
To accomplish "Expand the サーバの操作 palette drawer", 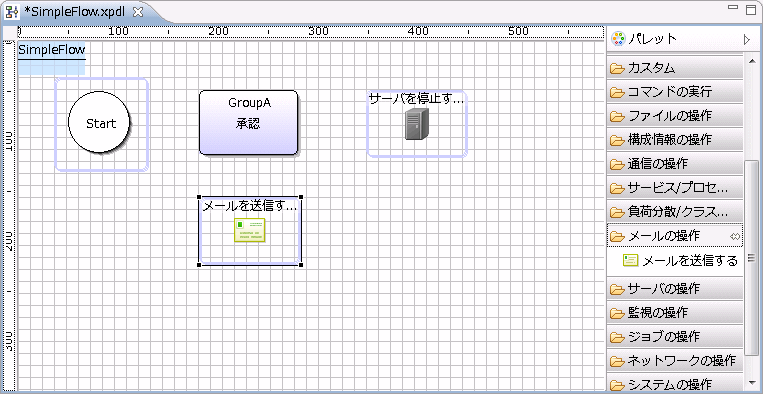I will coord(675,288).
